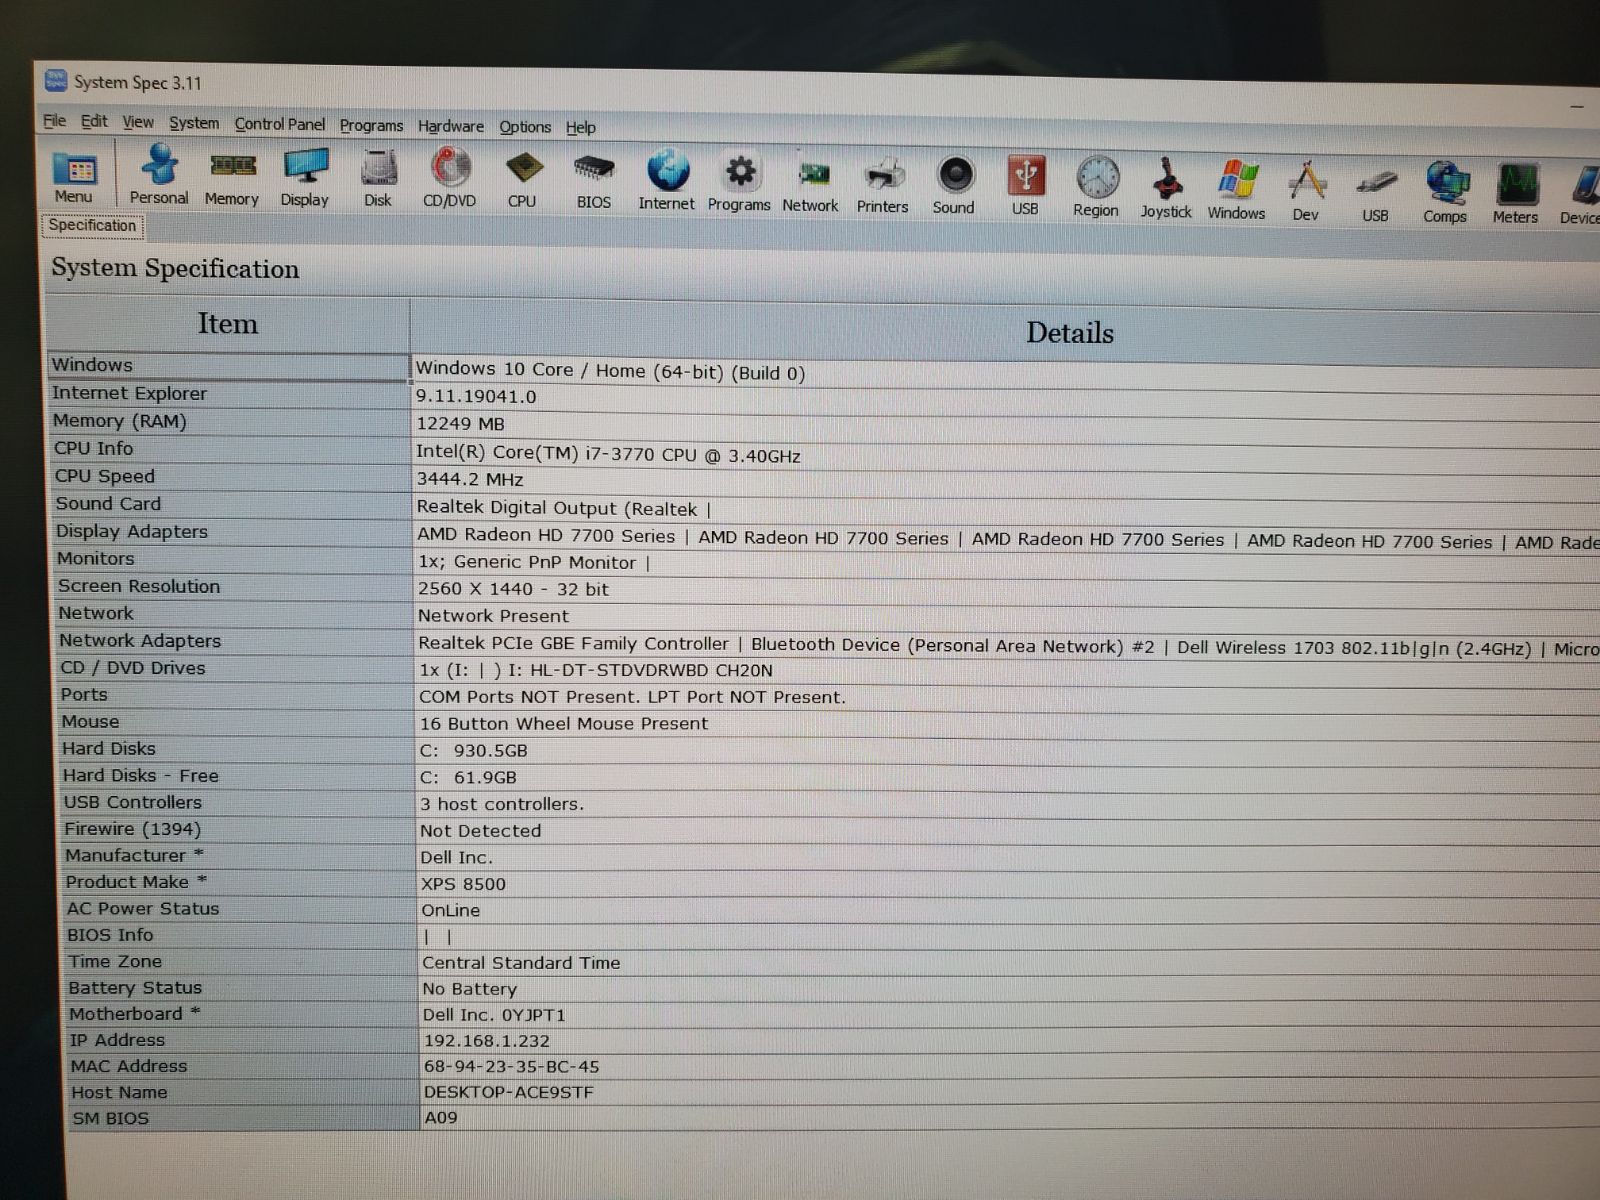The height and width of the screenshot is (1200, 1600).
Task: Open the Internet globe icon
Action: [x=667, y=180]
